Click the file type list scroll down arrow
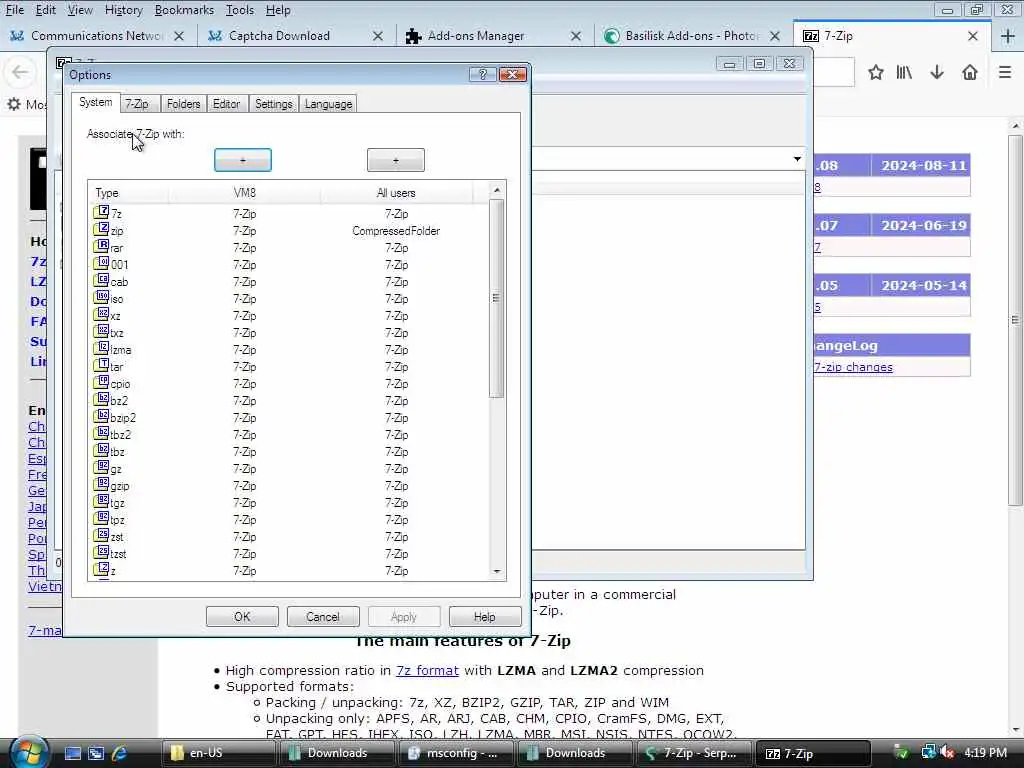 coord(497,571)
